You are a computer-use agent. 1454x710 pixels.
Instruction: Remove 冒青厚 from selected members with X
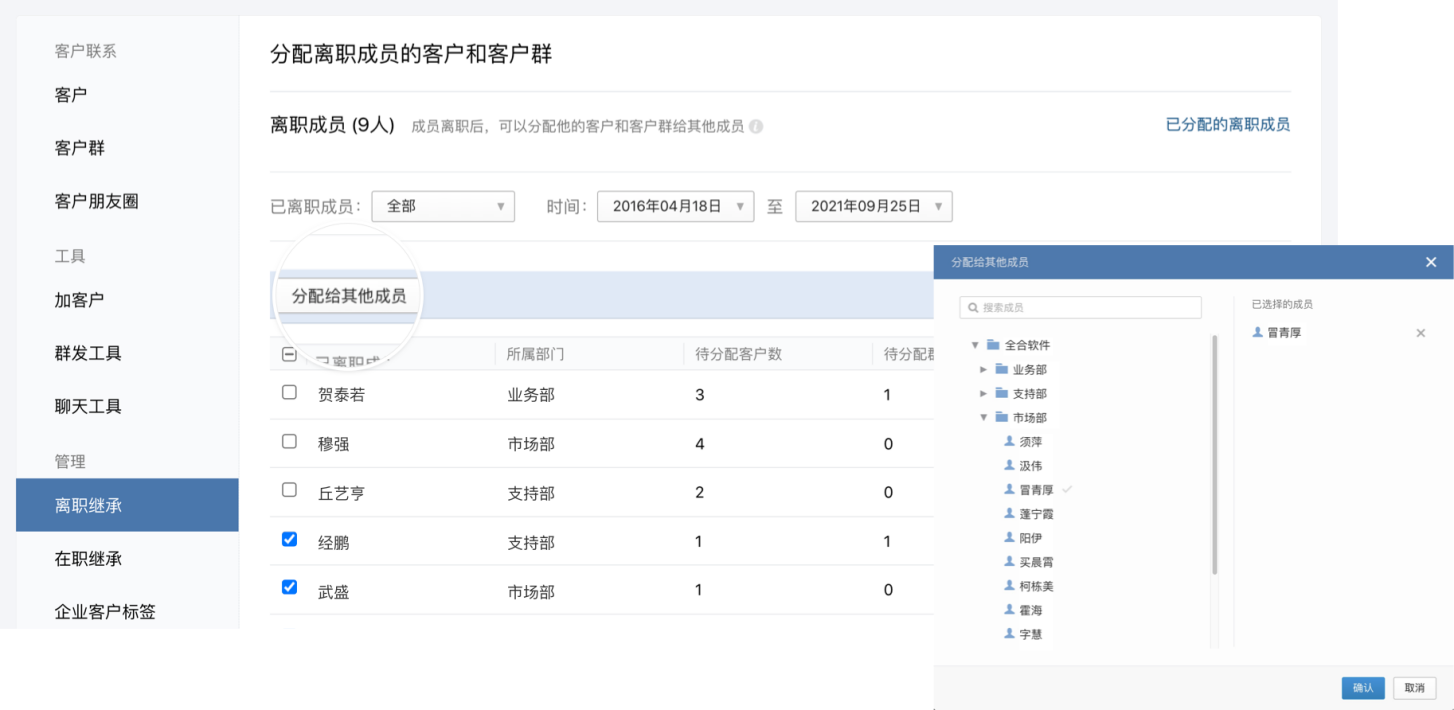pos(1420,333)
